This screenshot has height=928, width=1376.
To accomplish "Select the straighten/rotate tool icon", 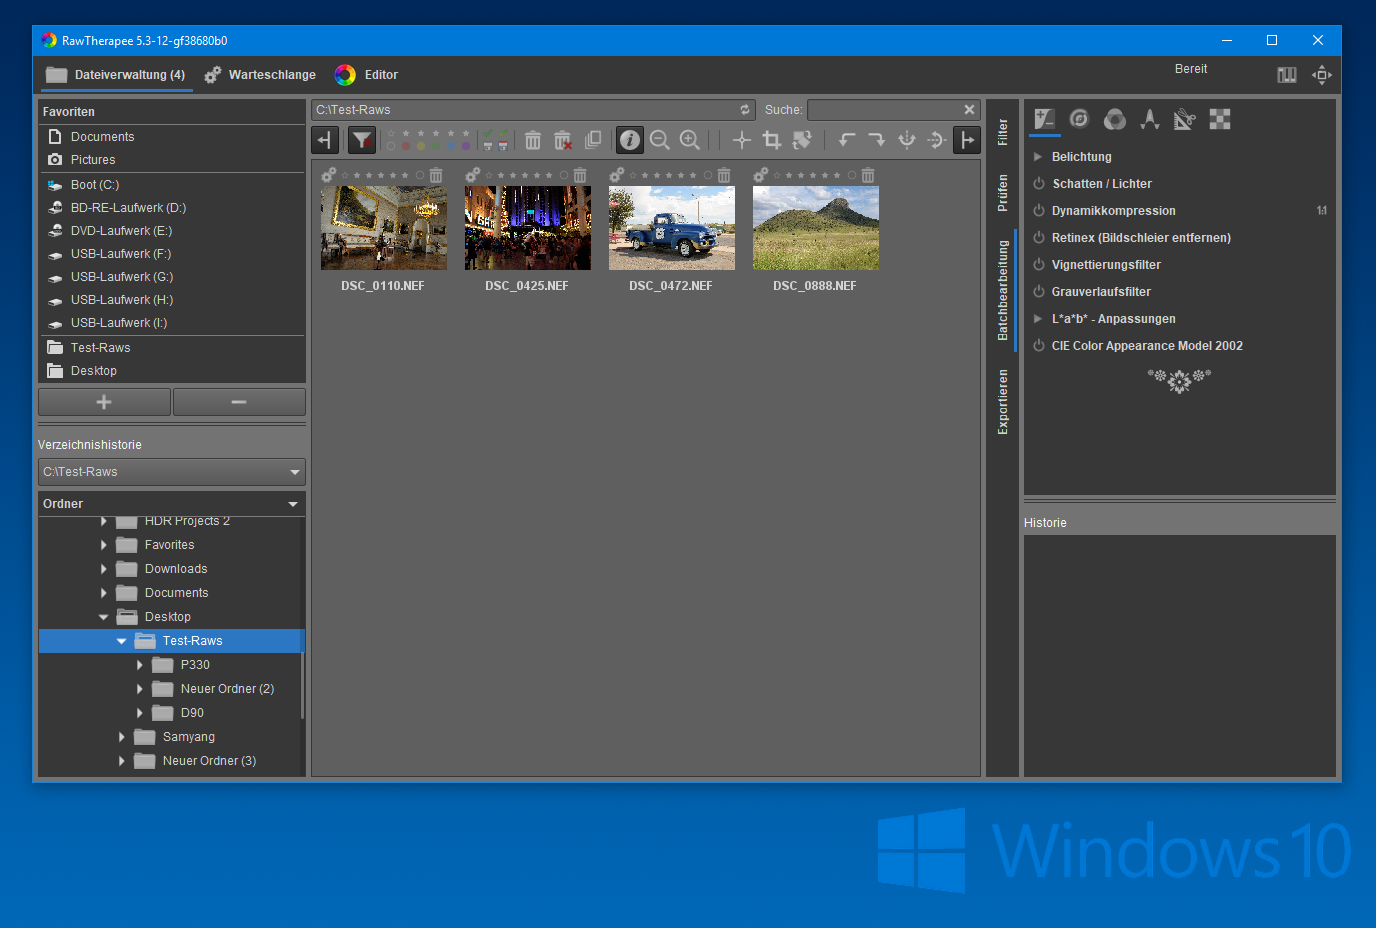I will tap(802, 140).
